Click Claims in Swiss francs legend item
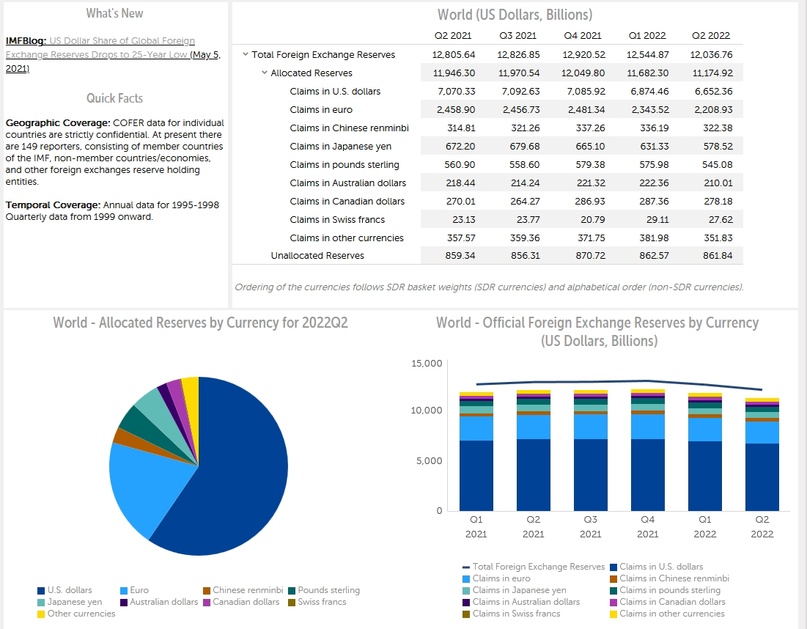 464,614
